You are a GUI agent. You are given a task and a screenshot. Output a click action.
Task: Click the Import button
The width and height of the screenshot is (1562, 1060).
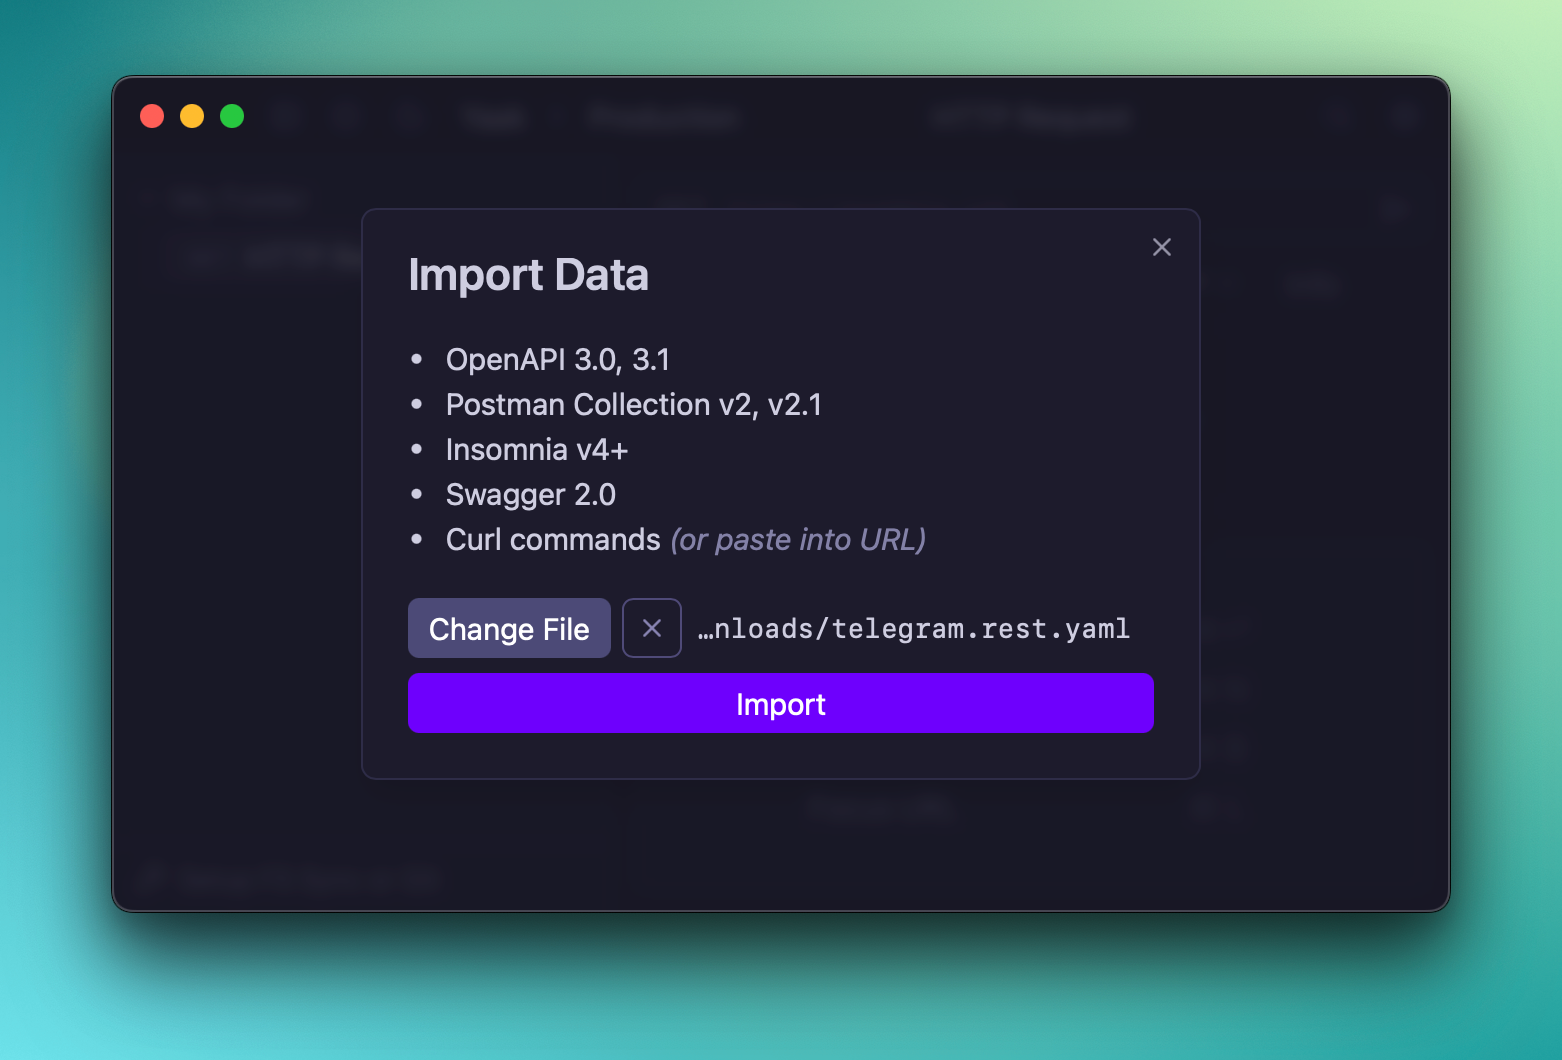780,703
